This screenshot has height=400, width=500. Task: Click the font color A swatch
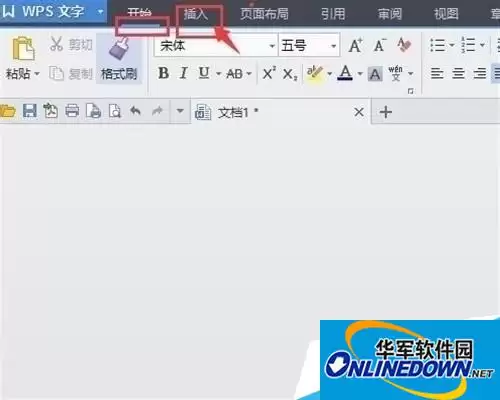click(x=345, y=73)
